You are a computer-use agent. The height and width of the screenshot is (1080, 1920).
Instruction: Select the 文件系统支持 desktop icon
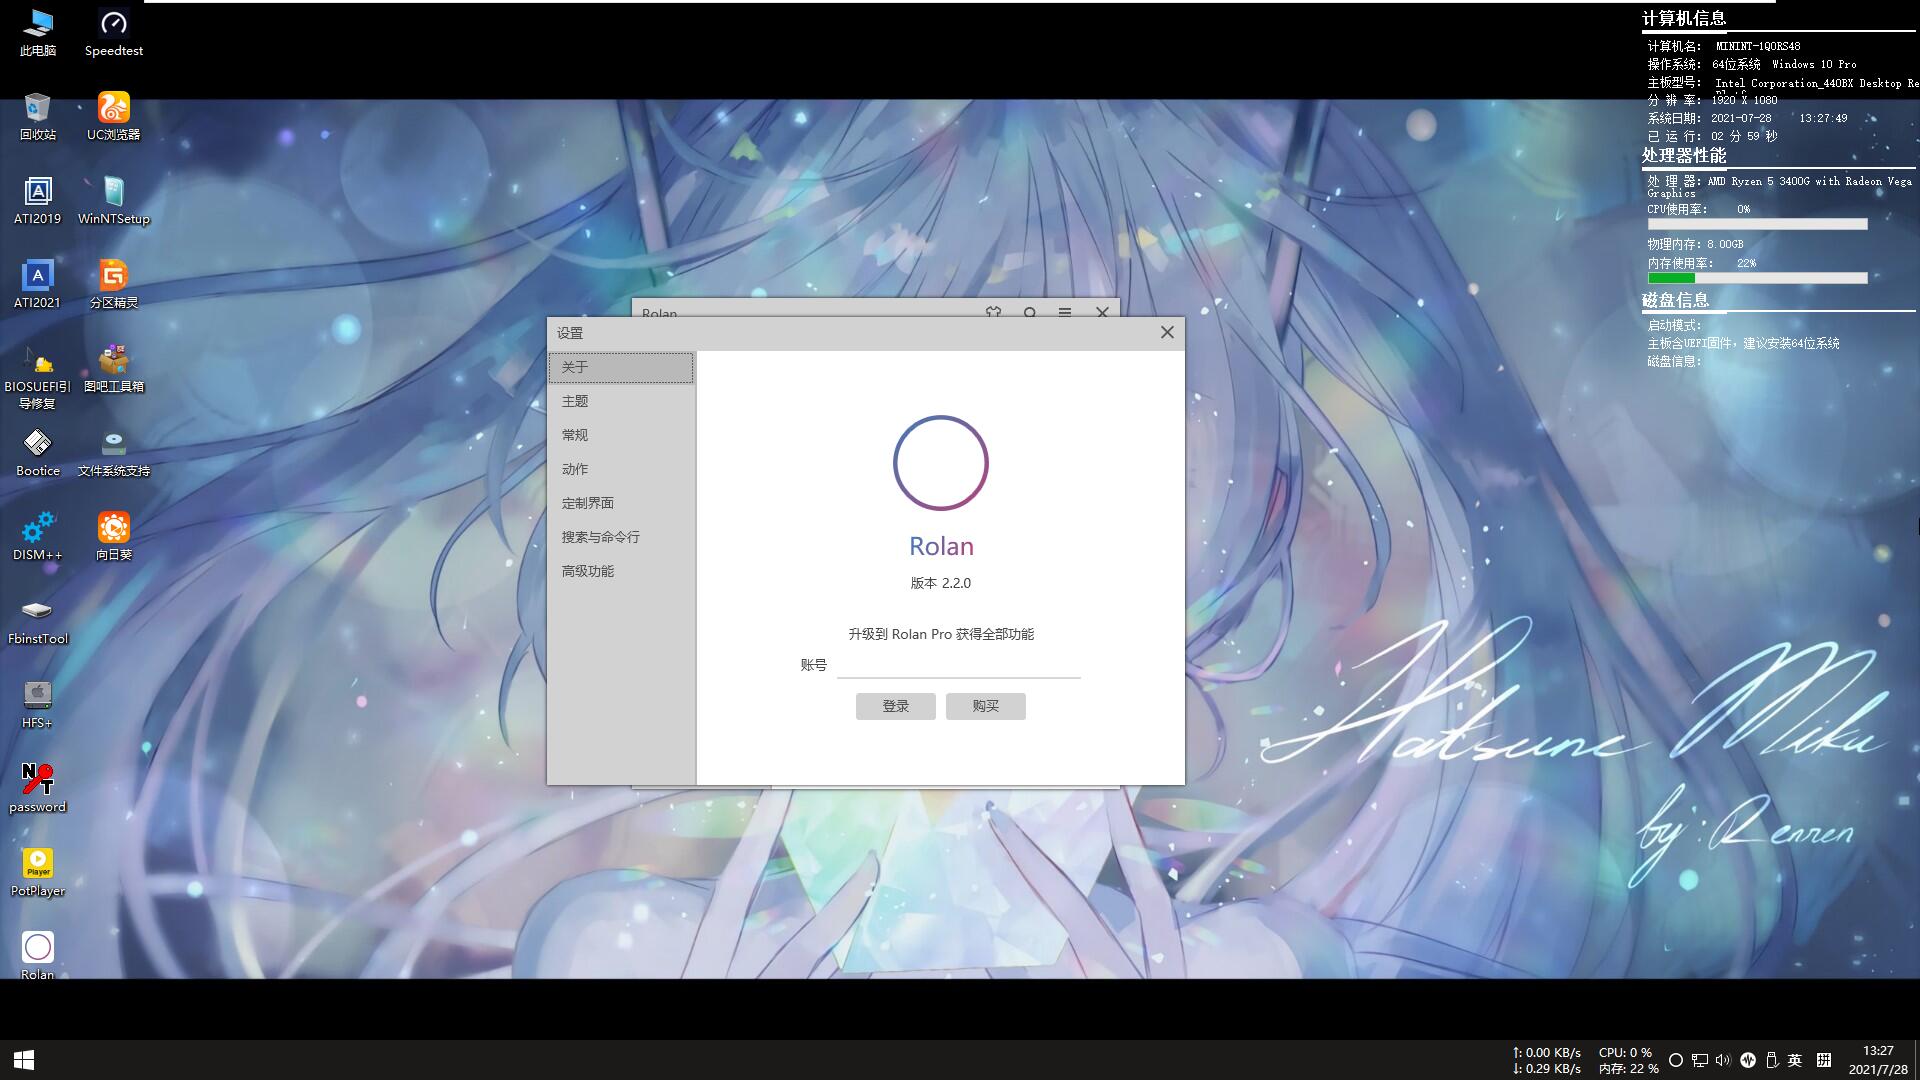(x=114, y=452)
